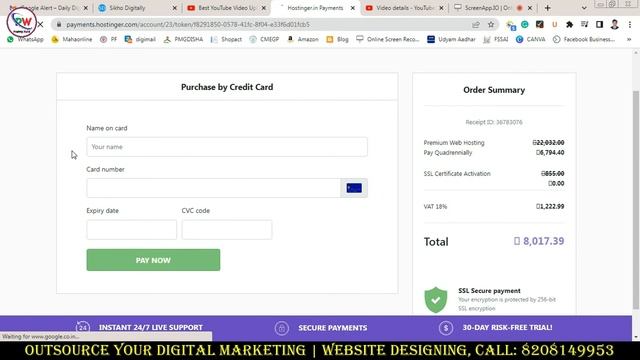Screen dimensions: 640x360
Task: Open the CMEGP bookmark
Action: (x=264, y=39)
